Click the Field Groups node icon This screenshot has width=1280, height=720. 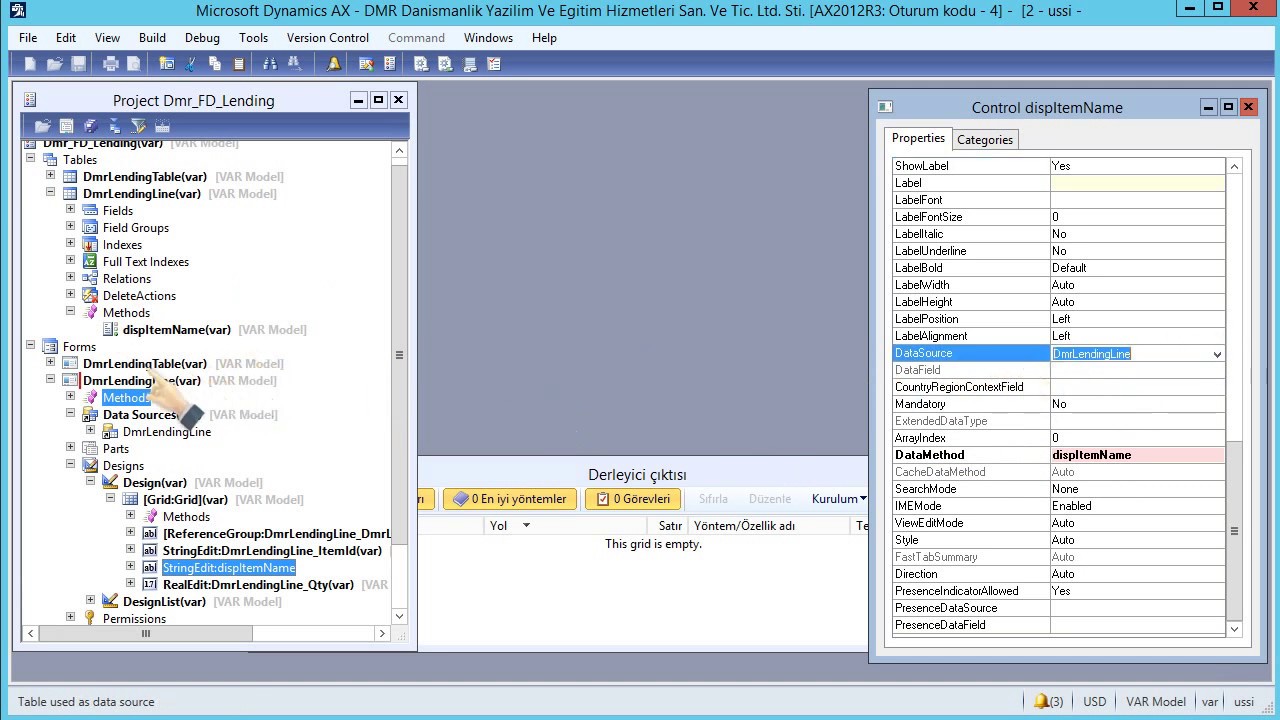90,228
